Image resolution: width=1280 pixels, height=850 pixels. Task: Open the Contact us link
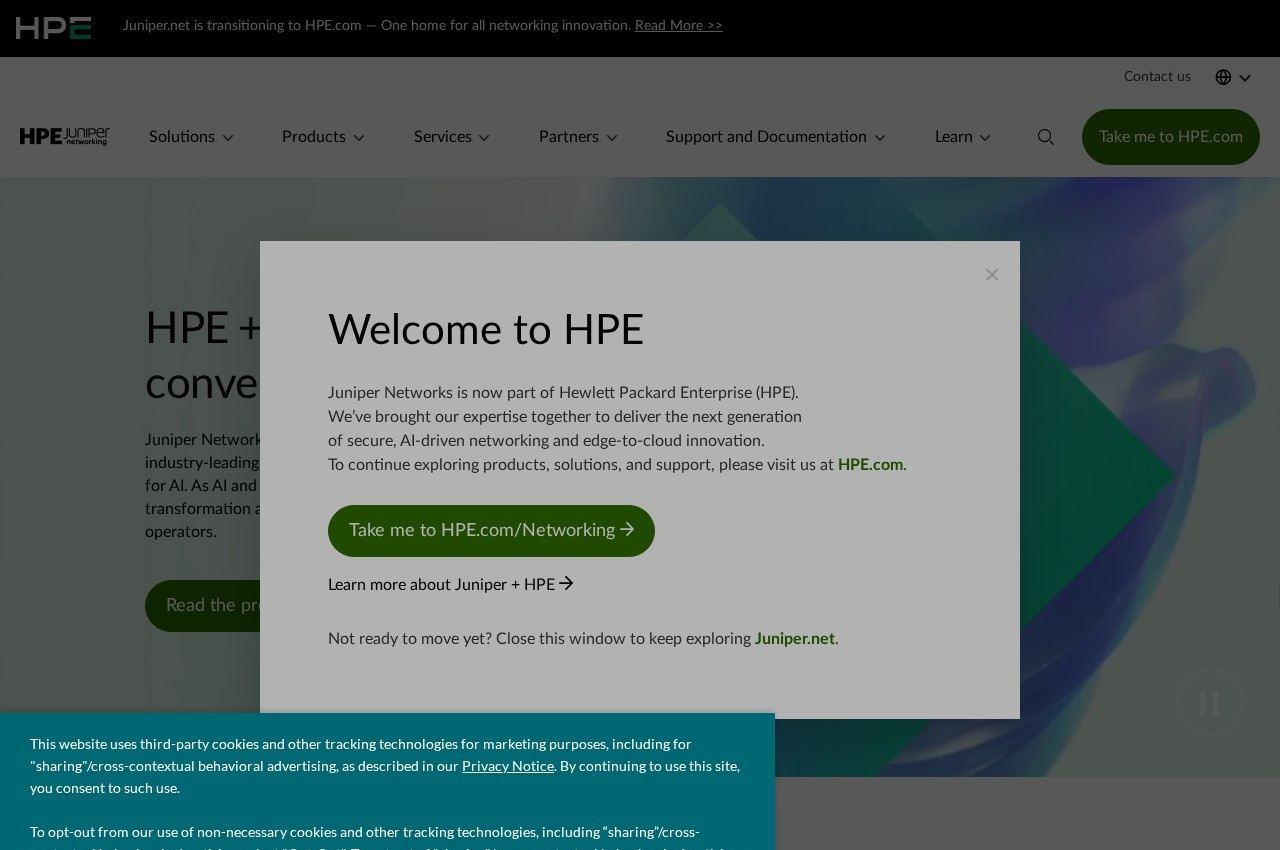point(1157,77)
